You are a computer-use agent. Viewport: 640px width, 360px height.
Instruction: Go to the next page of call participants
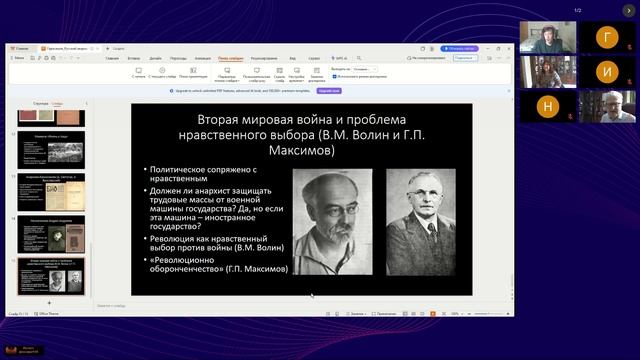pos(629,11)
